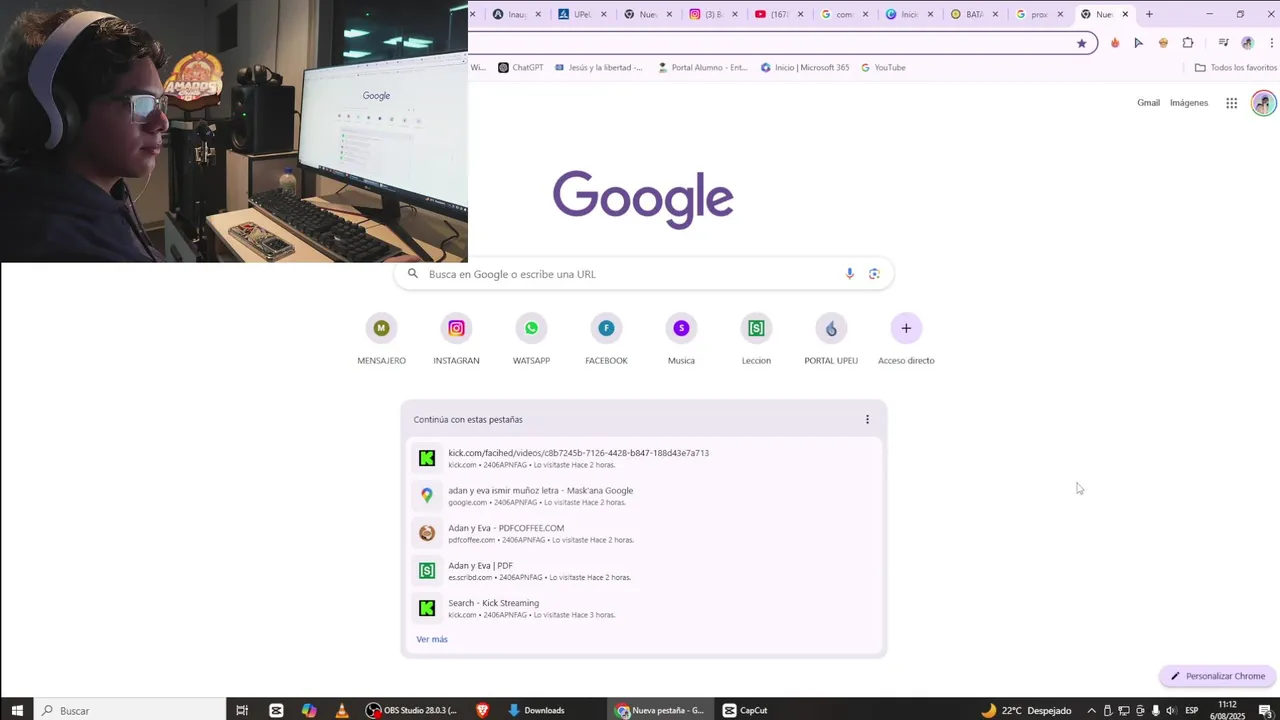Switch to the Inaug tab
This screenshot has height=720, width=1280.
coord(517,14)
